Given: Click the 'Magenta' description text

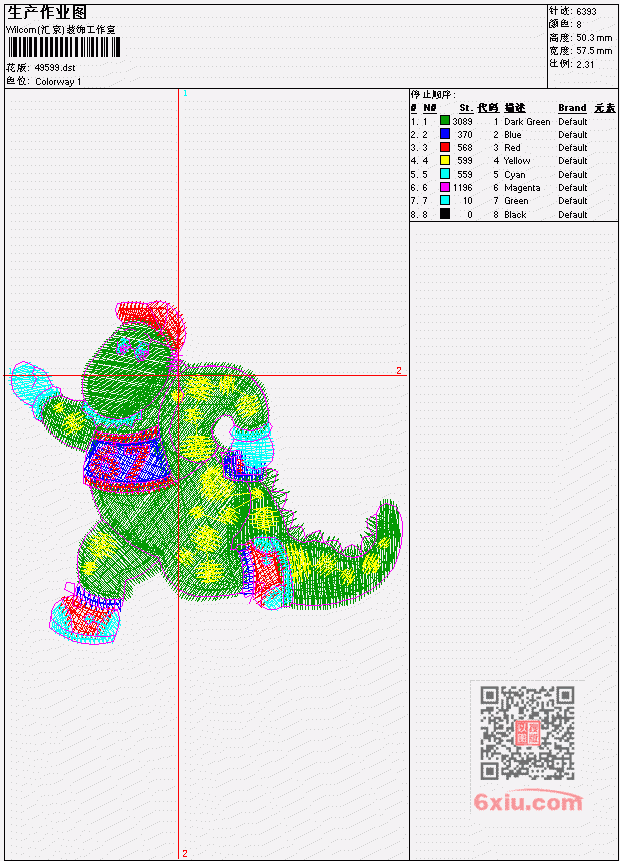Looking at the screenshot, I should [x=522, y=188].
